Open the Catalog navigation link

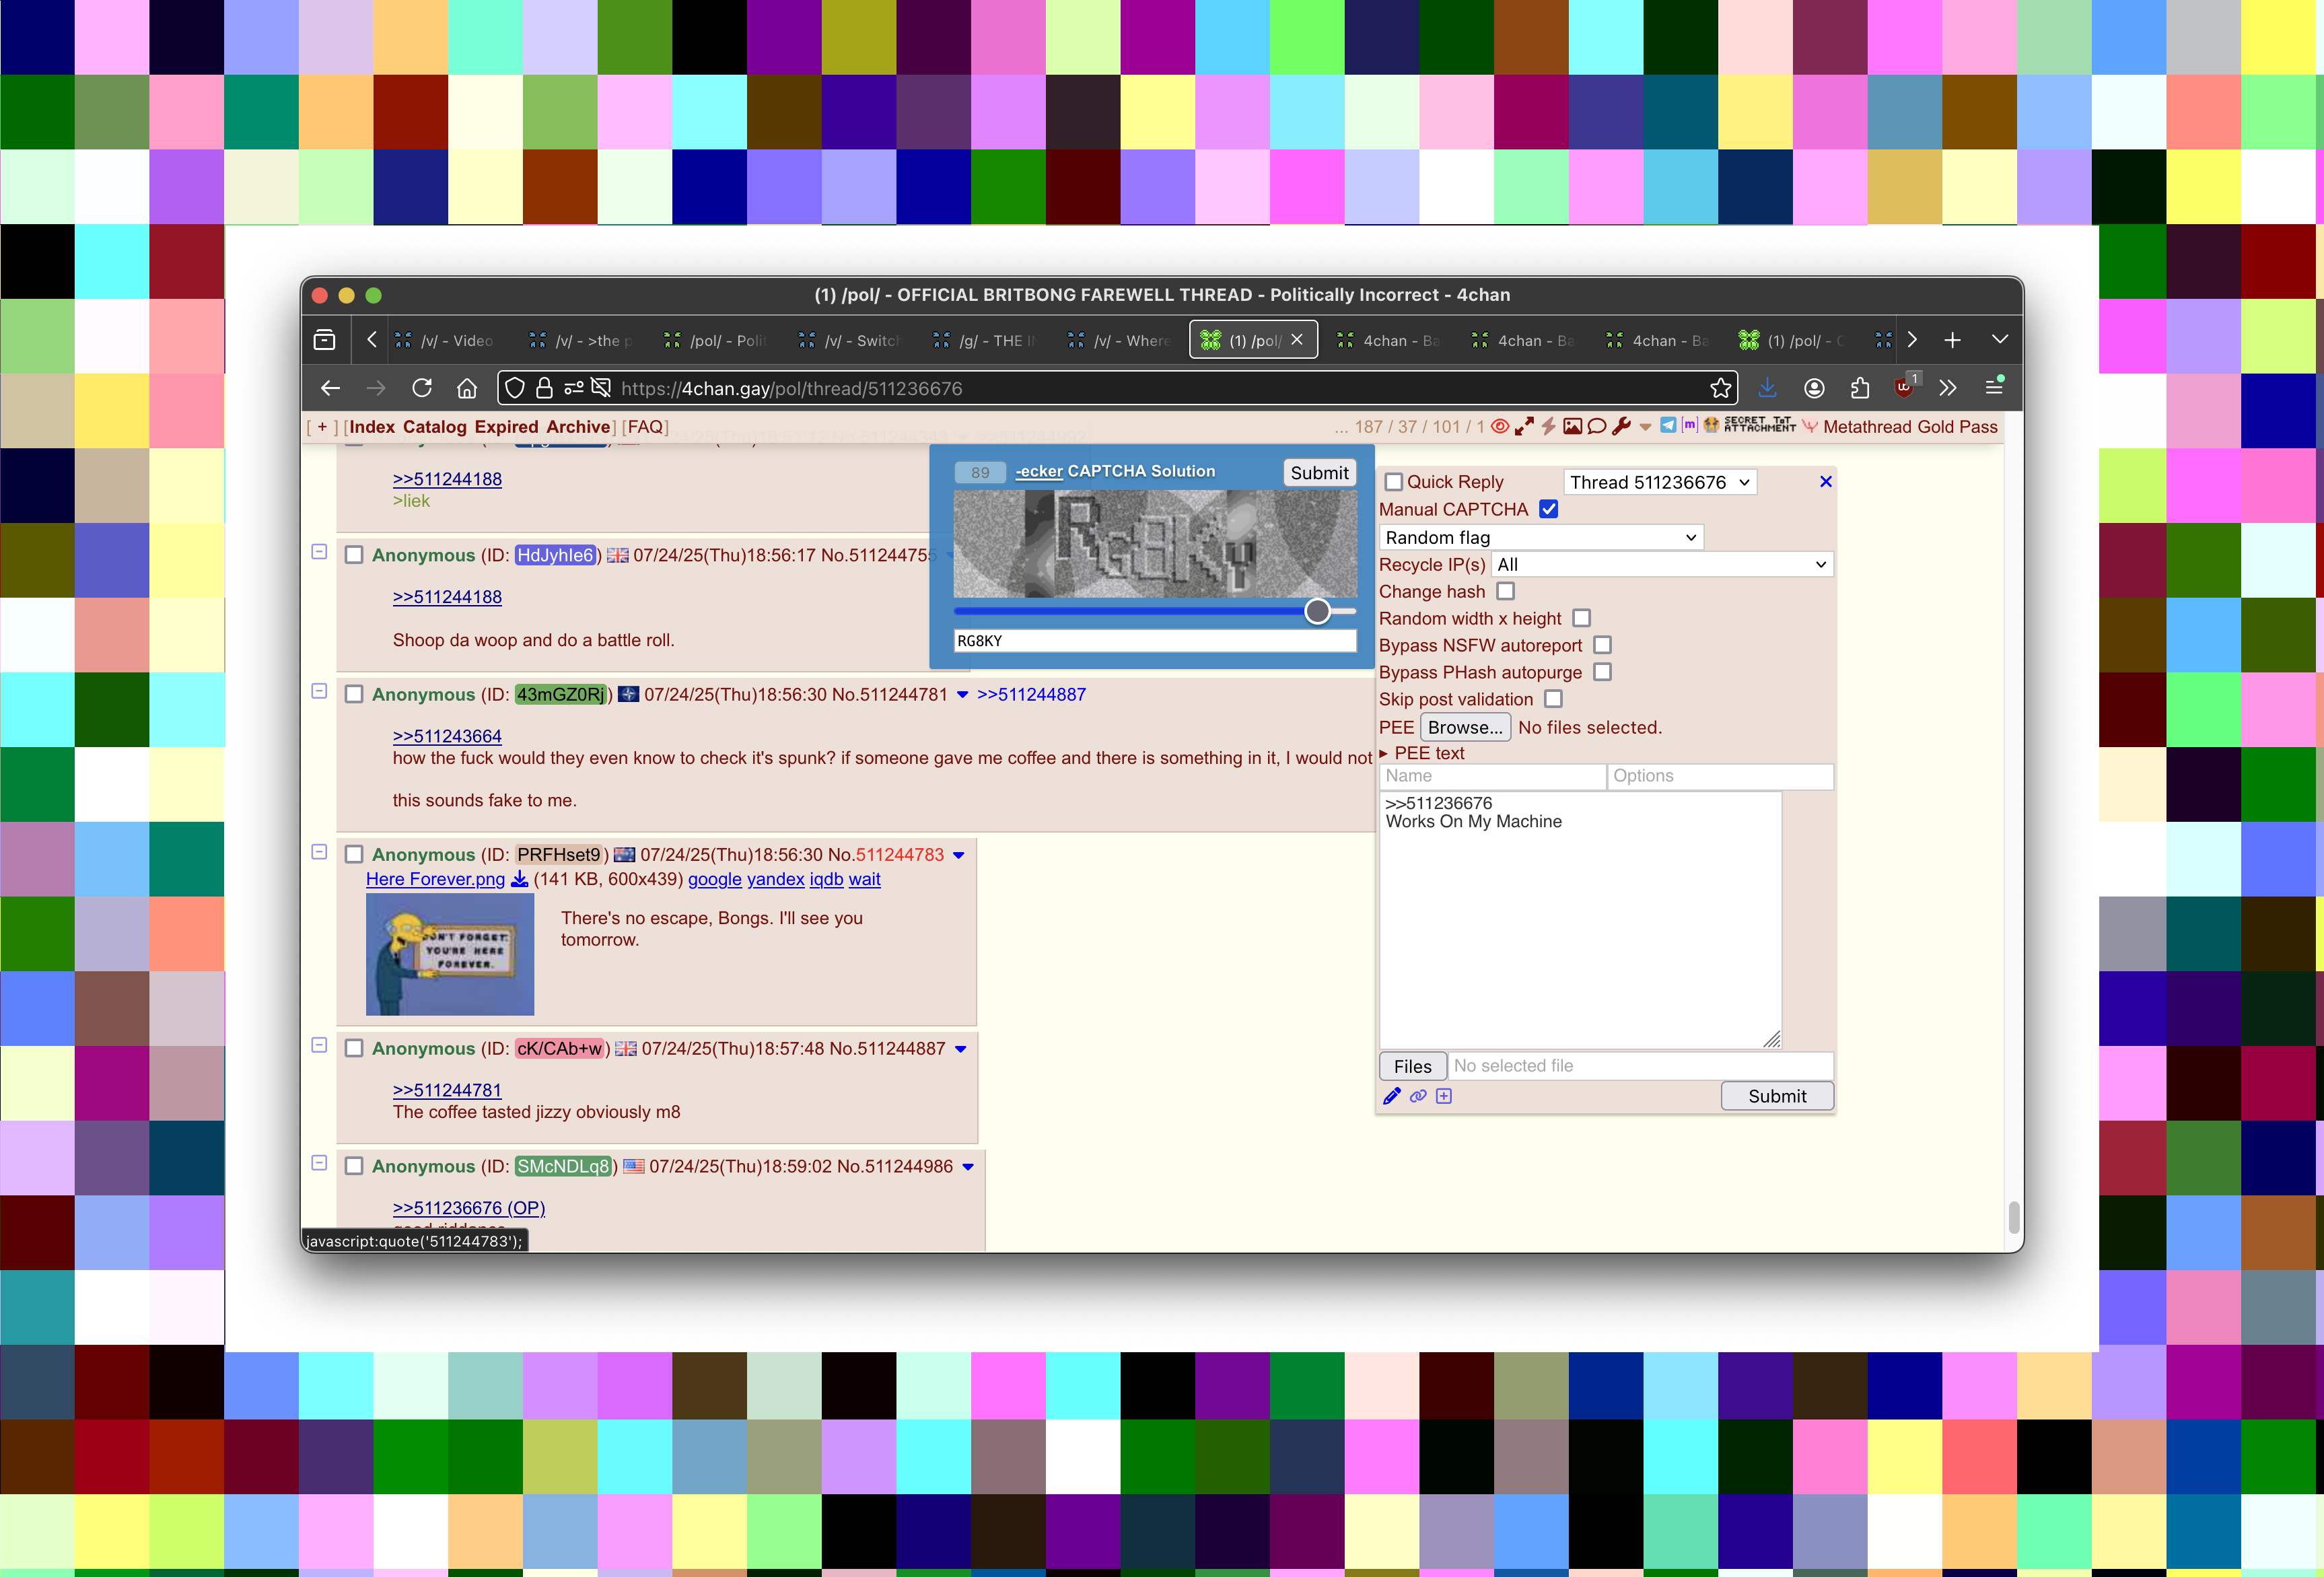tap(435, 427)
